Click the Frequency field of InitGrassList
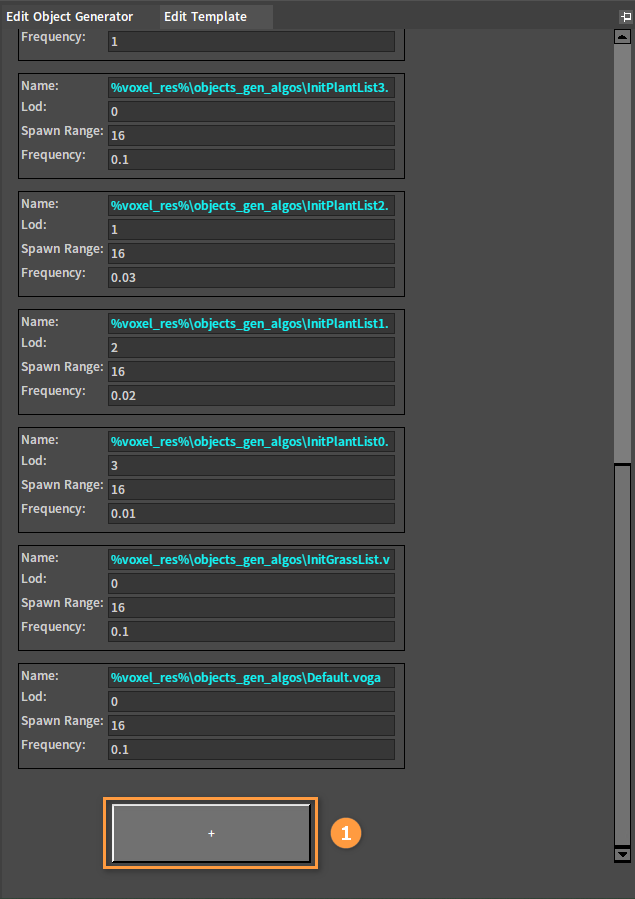The width and height of the screenshot is (635, 899). (251, 632)
